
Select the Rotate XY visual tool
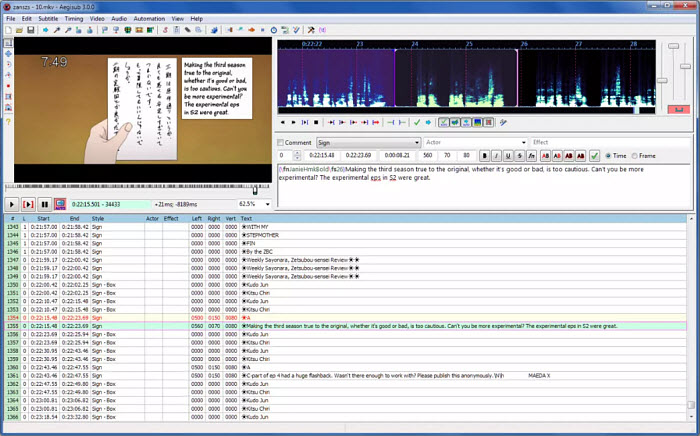click(8, 75)
